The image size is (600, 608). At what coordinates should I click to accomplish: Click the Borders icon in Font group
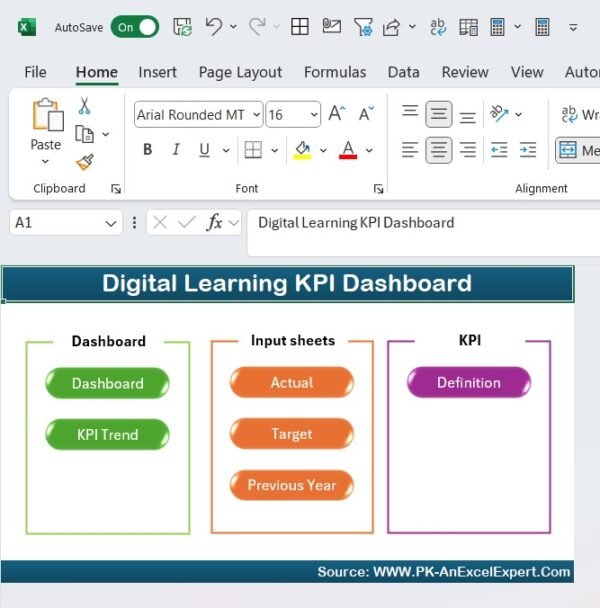[253, 150]
